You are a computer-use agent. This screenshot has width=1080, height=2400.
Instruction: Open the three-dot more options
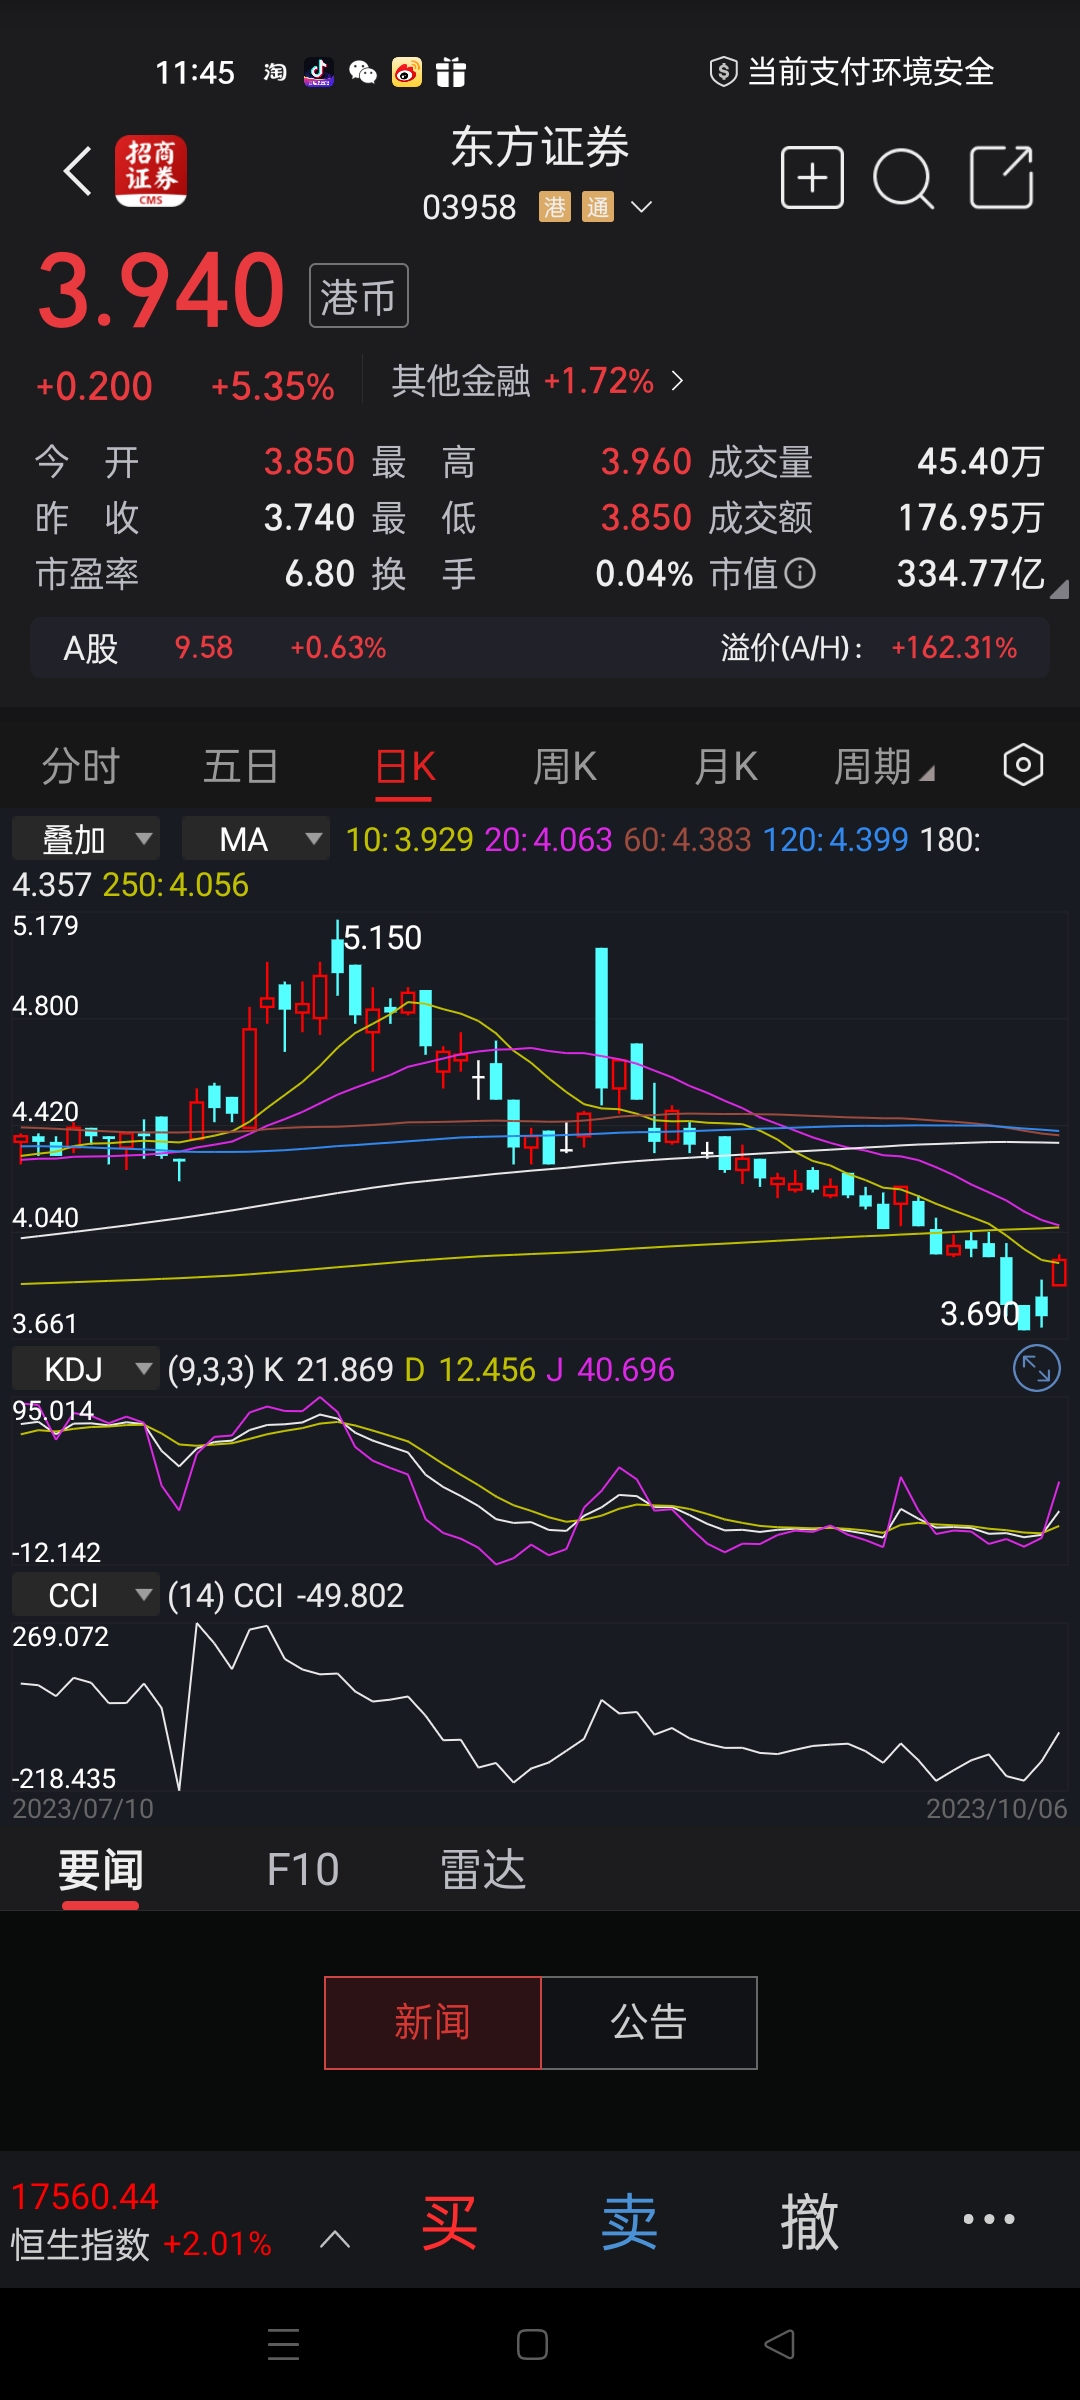pyautogui.click(x=989, y=2219)
